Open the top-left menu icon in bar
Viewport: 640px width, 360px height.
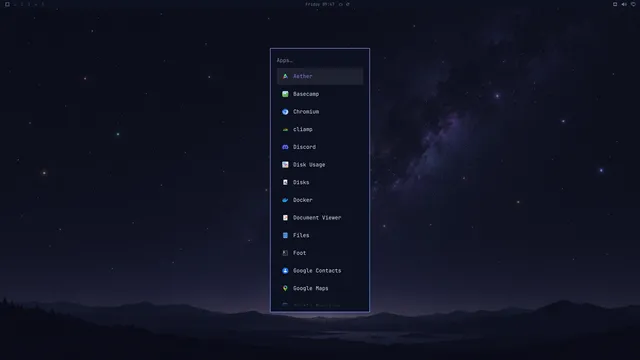pyautogui.click(x=7, y=4)
